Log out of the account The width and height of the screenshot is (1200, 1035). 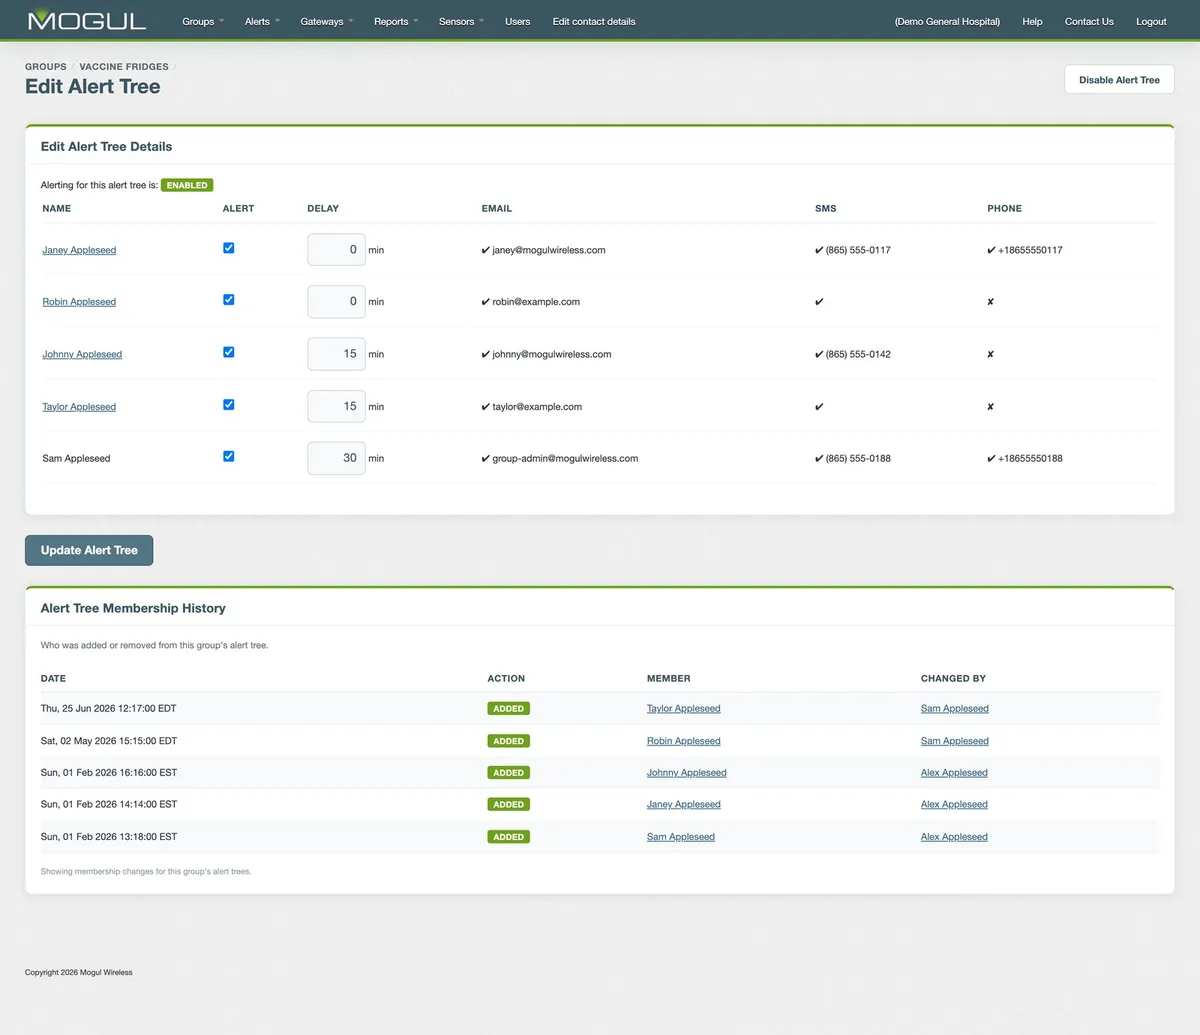1151,21
